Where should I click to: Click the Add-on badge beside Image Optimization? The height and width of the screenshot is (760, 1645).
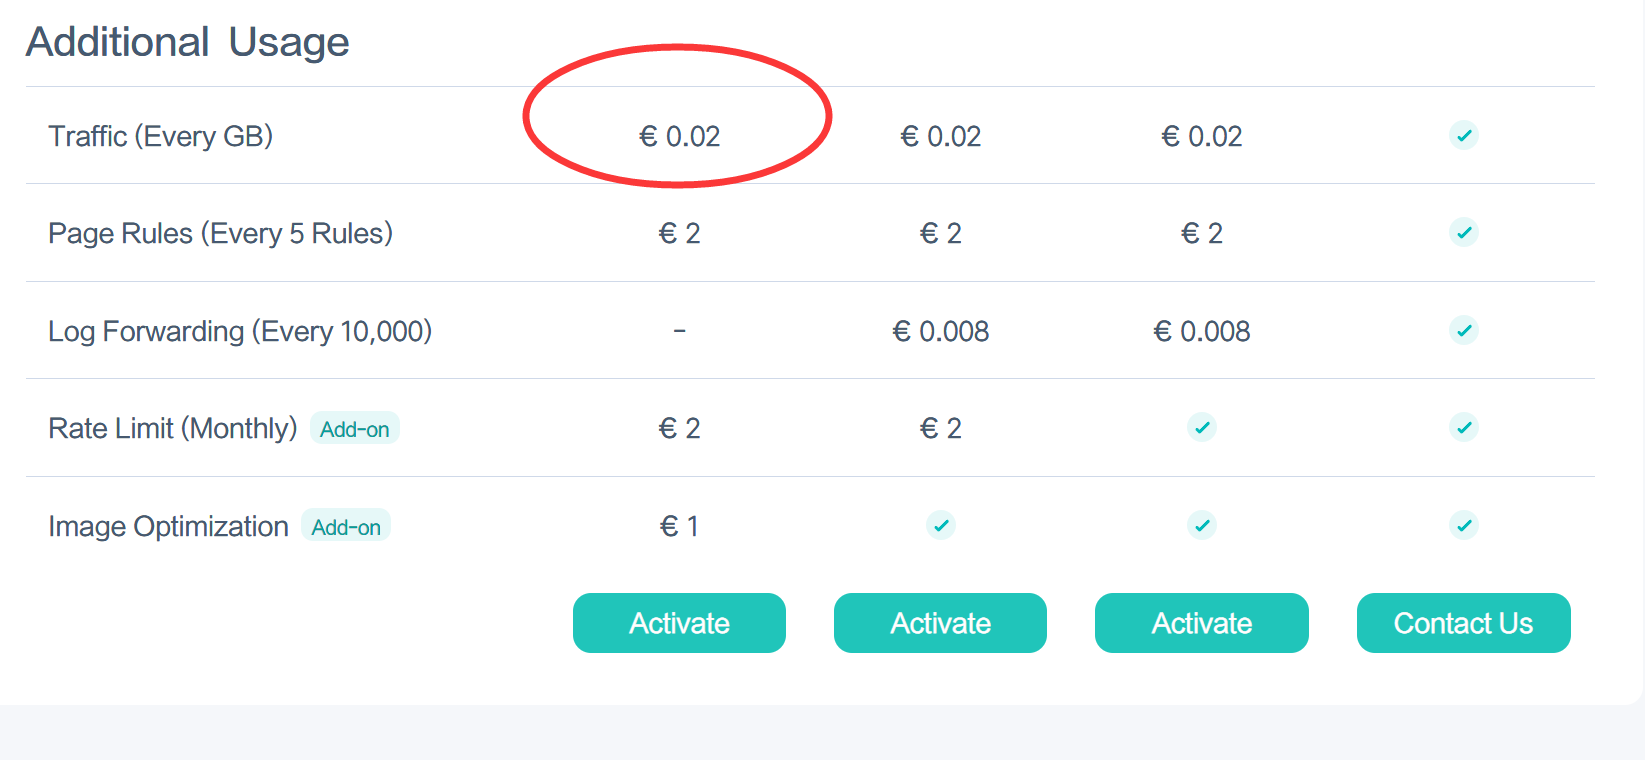346,526
